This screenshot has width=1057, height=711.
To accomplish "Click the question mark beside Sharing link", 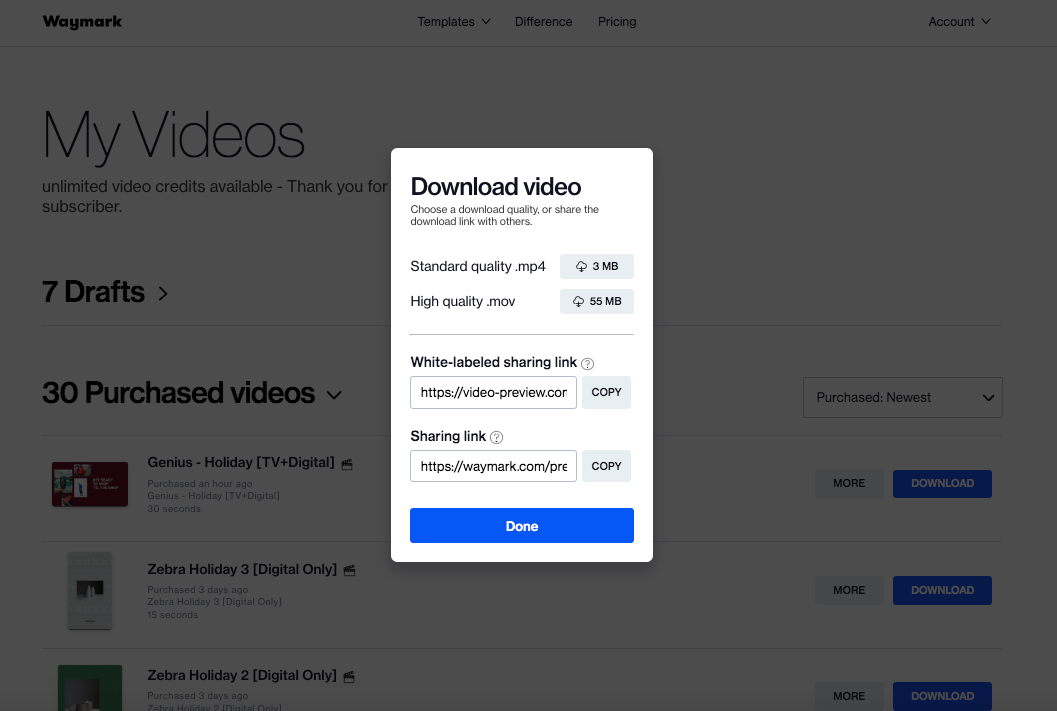I will (x=496, y=436).
